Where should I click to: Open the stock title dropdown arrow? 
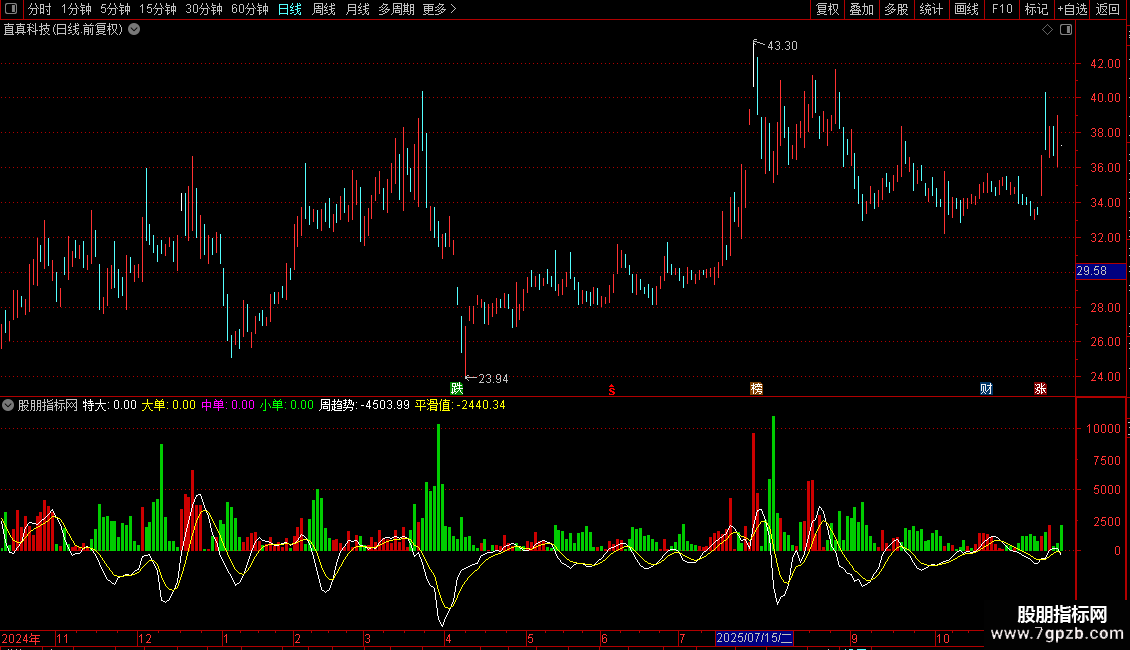tap(134, 30)
